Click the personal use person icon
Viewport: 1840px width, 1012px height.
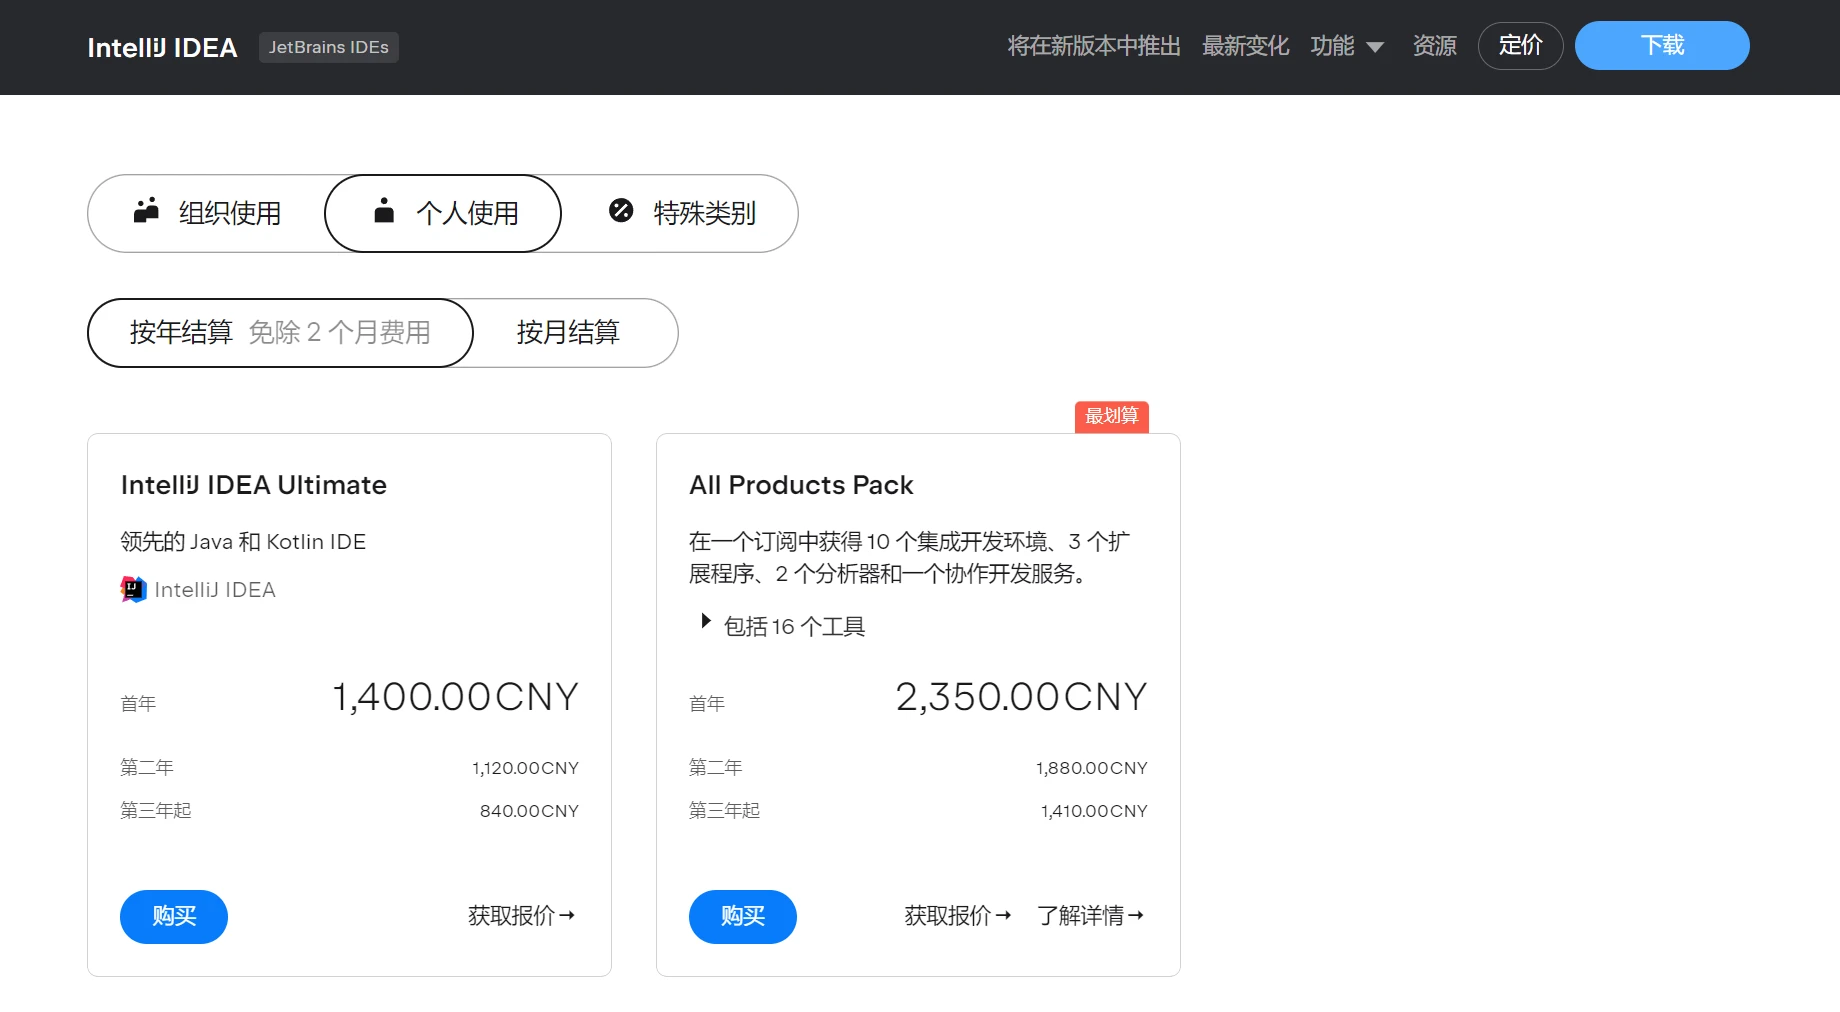[384, 210]
